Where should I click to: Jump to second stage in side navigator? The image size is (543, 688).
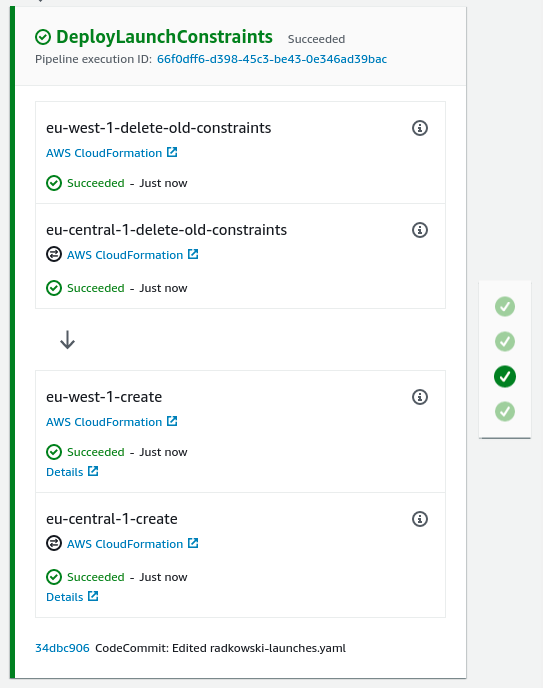click(505, 341)
